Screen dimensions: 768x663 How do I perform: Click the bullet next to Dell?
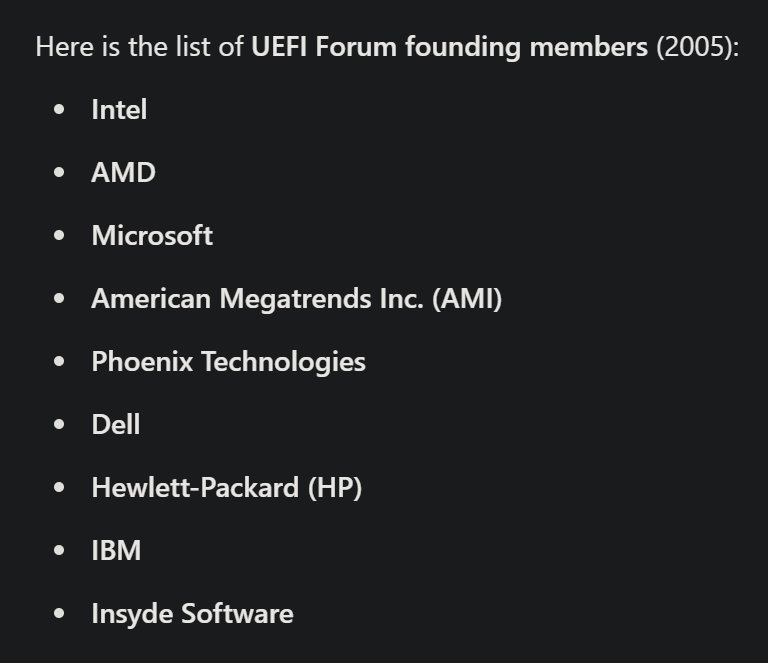pyautogui.click(x=60, y=425)
